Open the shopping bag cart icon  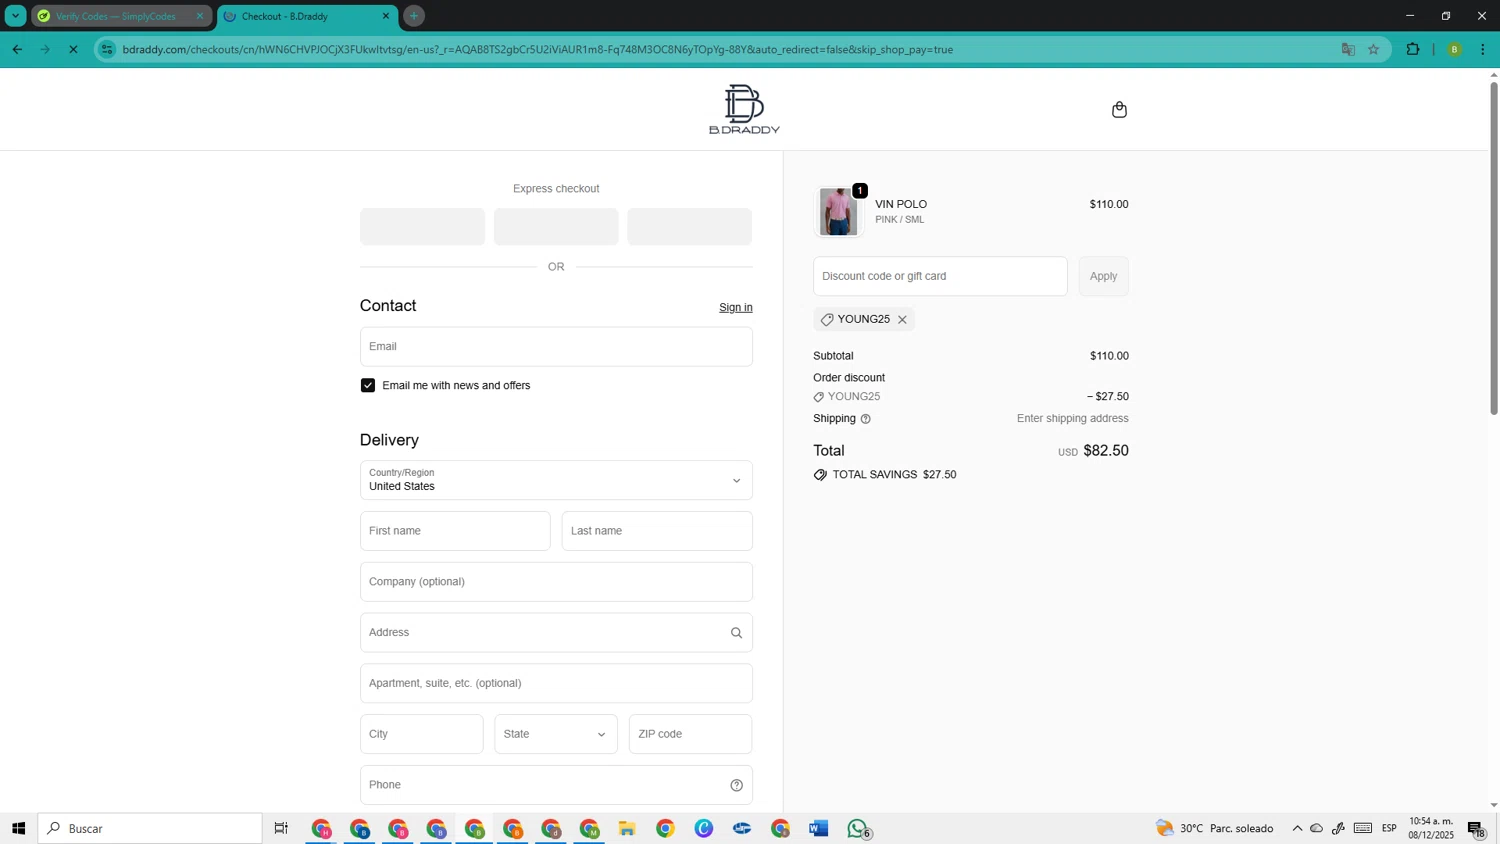1119,110
